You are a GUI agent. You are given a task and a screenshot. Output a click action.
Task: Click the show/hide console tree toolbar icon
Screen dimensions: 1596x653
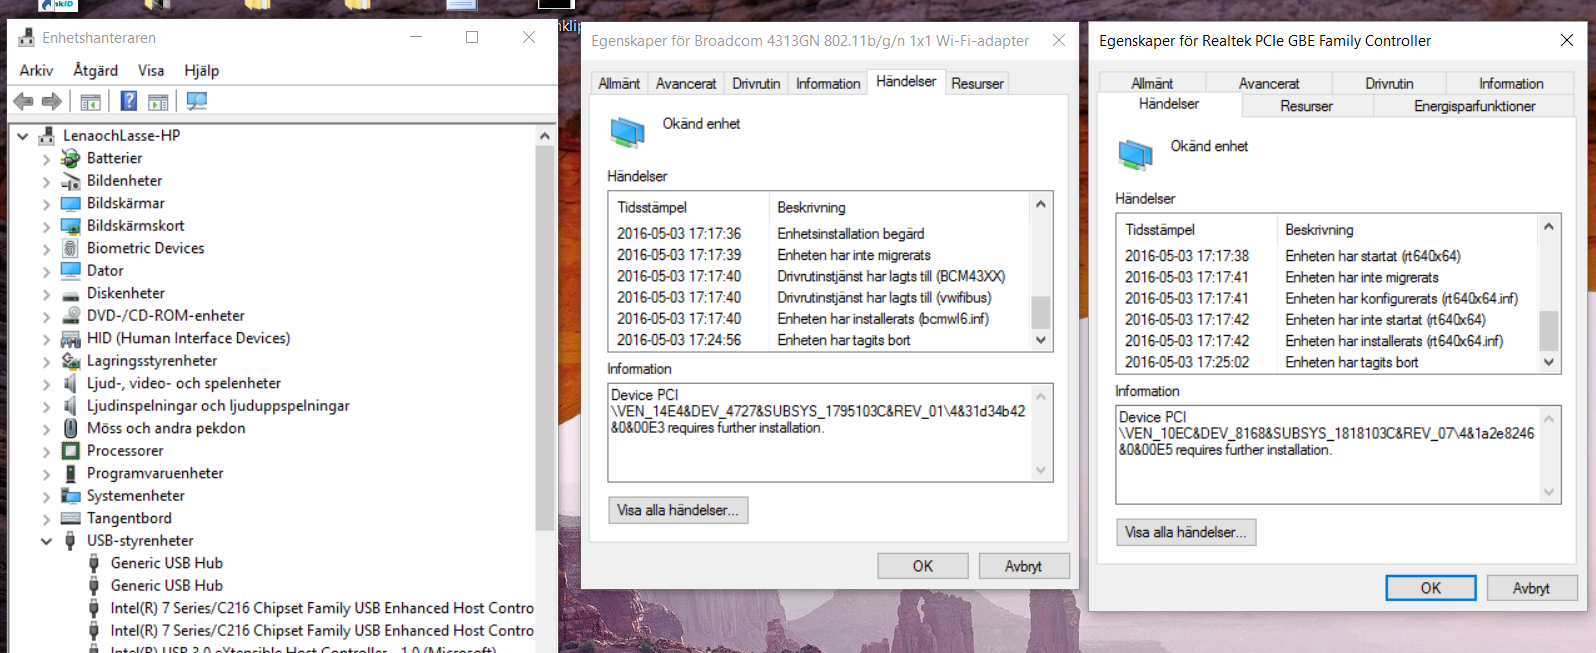[x=90, y=101]
